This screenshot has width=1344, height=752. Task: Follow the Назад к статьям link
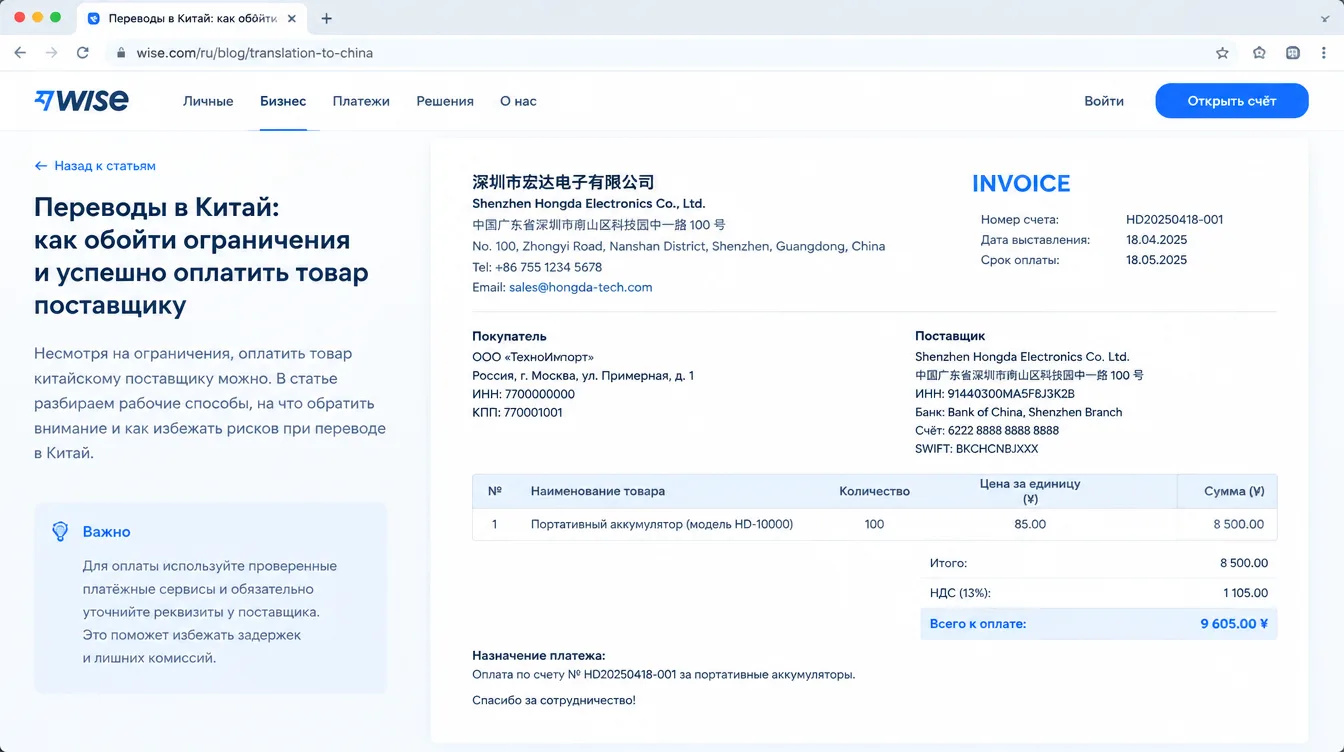(95, 166)
